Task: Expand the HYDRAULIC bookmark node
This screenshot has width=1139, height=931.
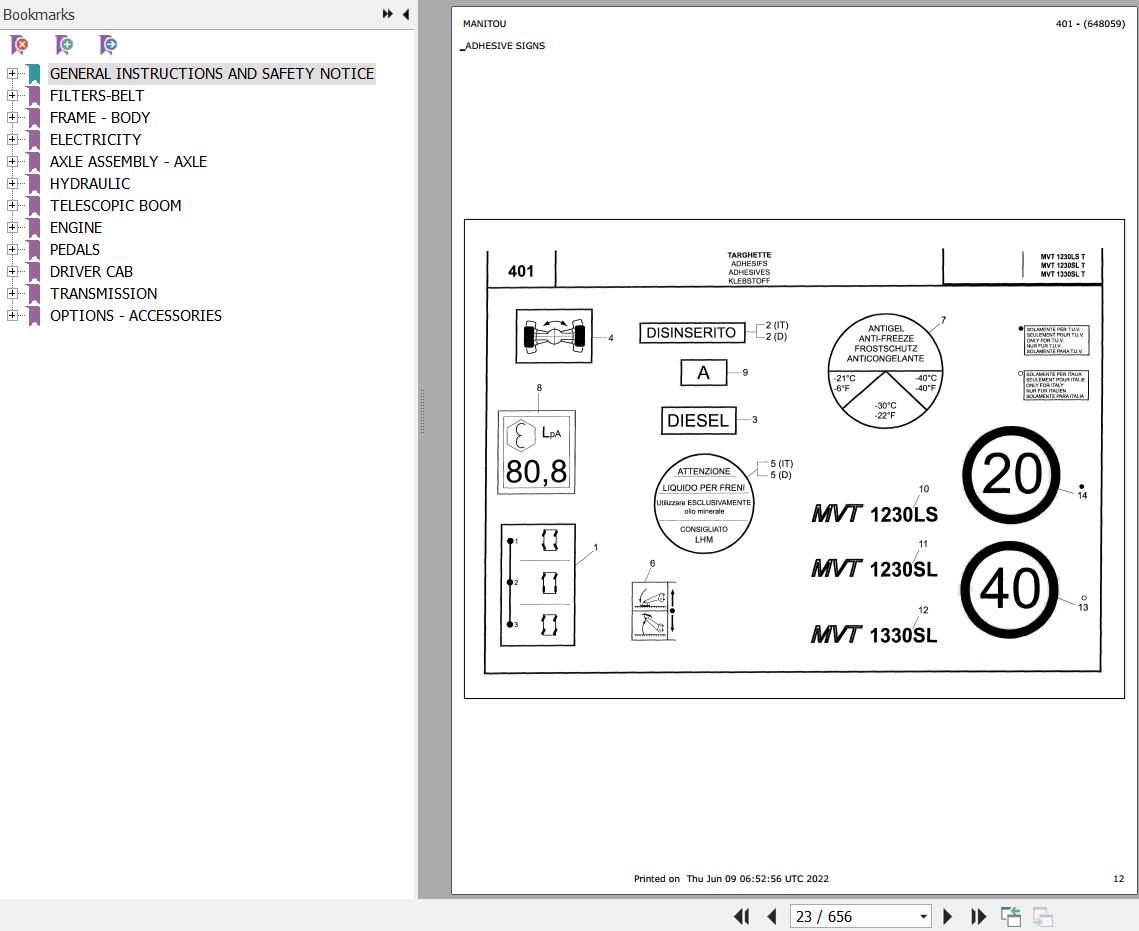Action: coord(12,184)
